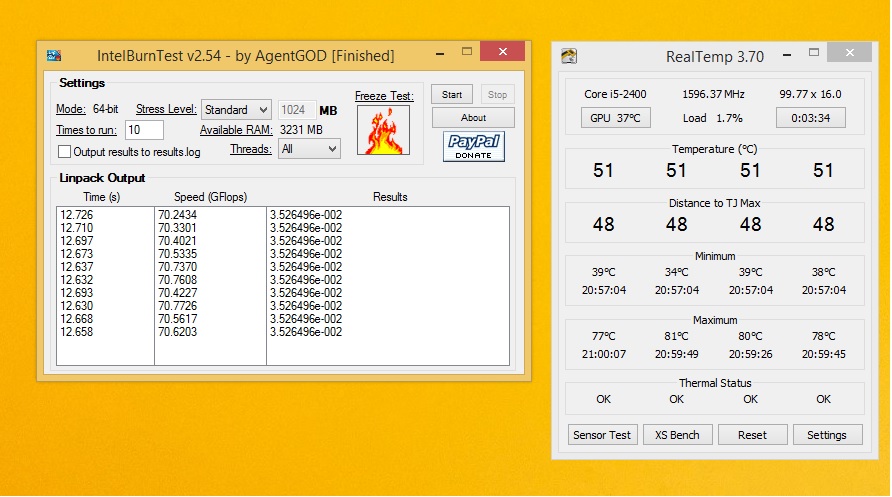Enable Output results to results.log checkbox

(65, 152)
